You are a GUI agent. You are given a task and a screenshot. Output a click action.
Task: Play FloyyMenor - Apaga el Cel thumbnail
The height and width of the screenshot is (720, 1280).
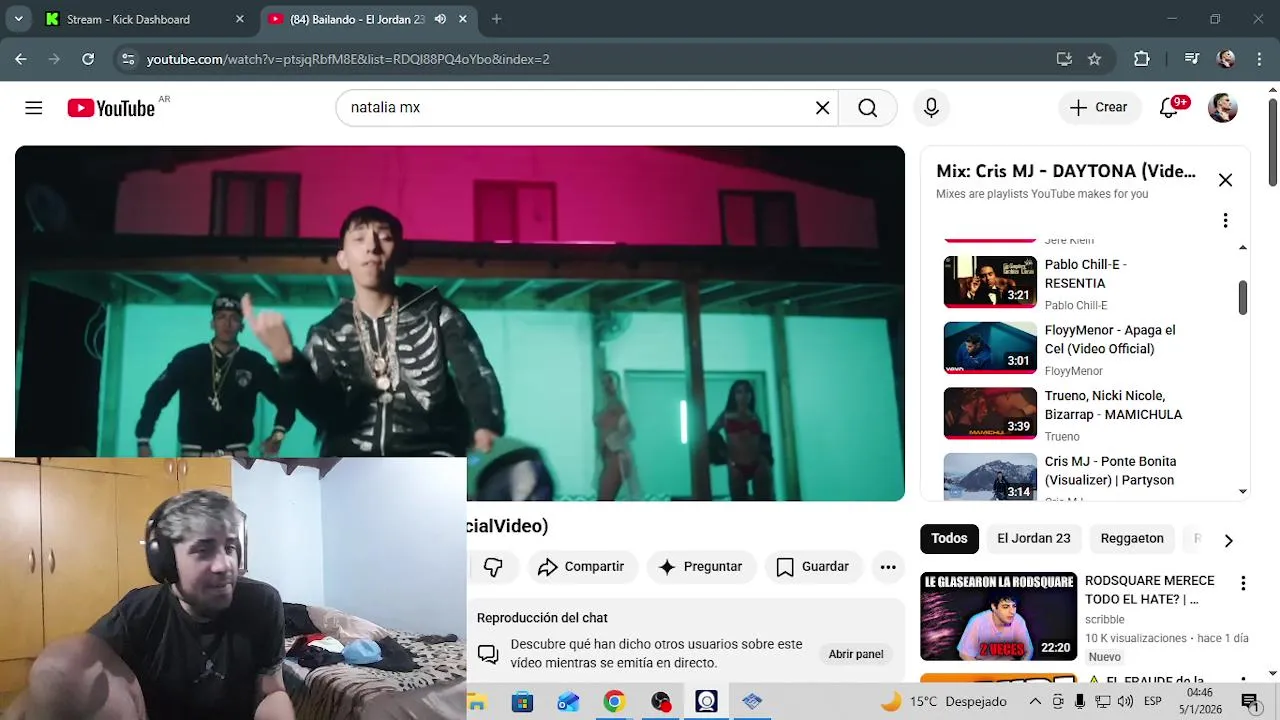point(990,348)
